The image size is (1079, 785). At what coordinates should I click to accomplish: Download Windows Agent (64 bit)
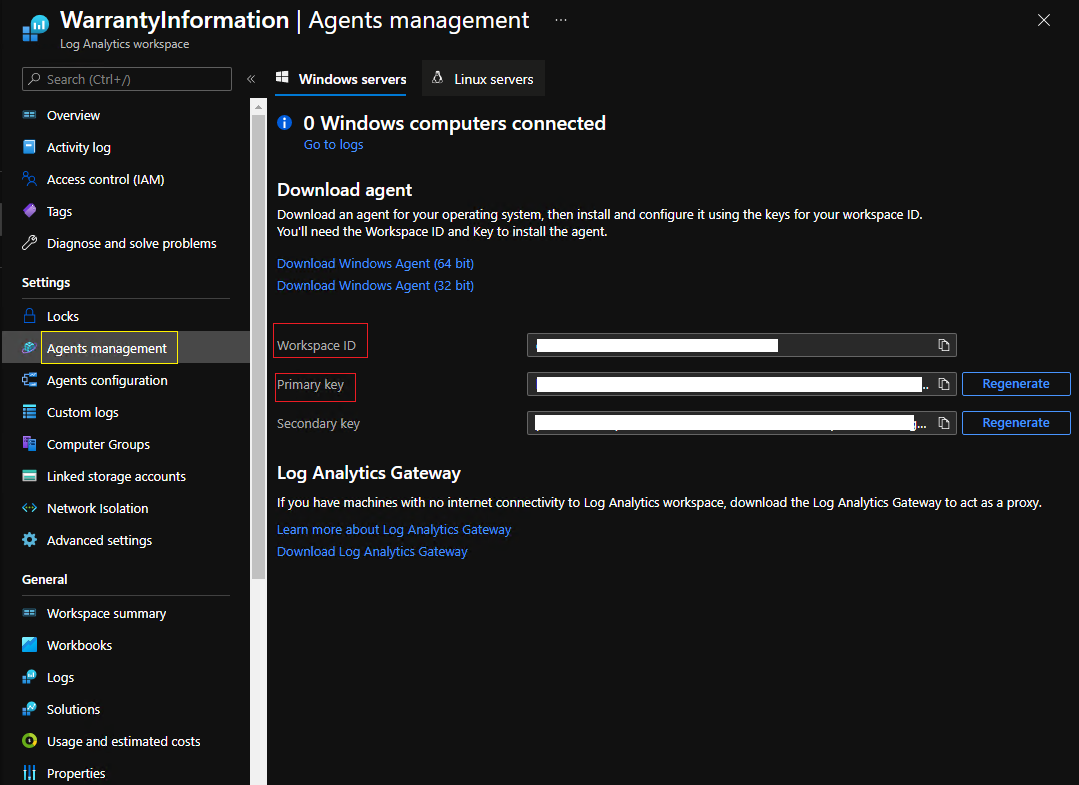375,264
